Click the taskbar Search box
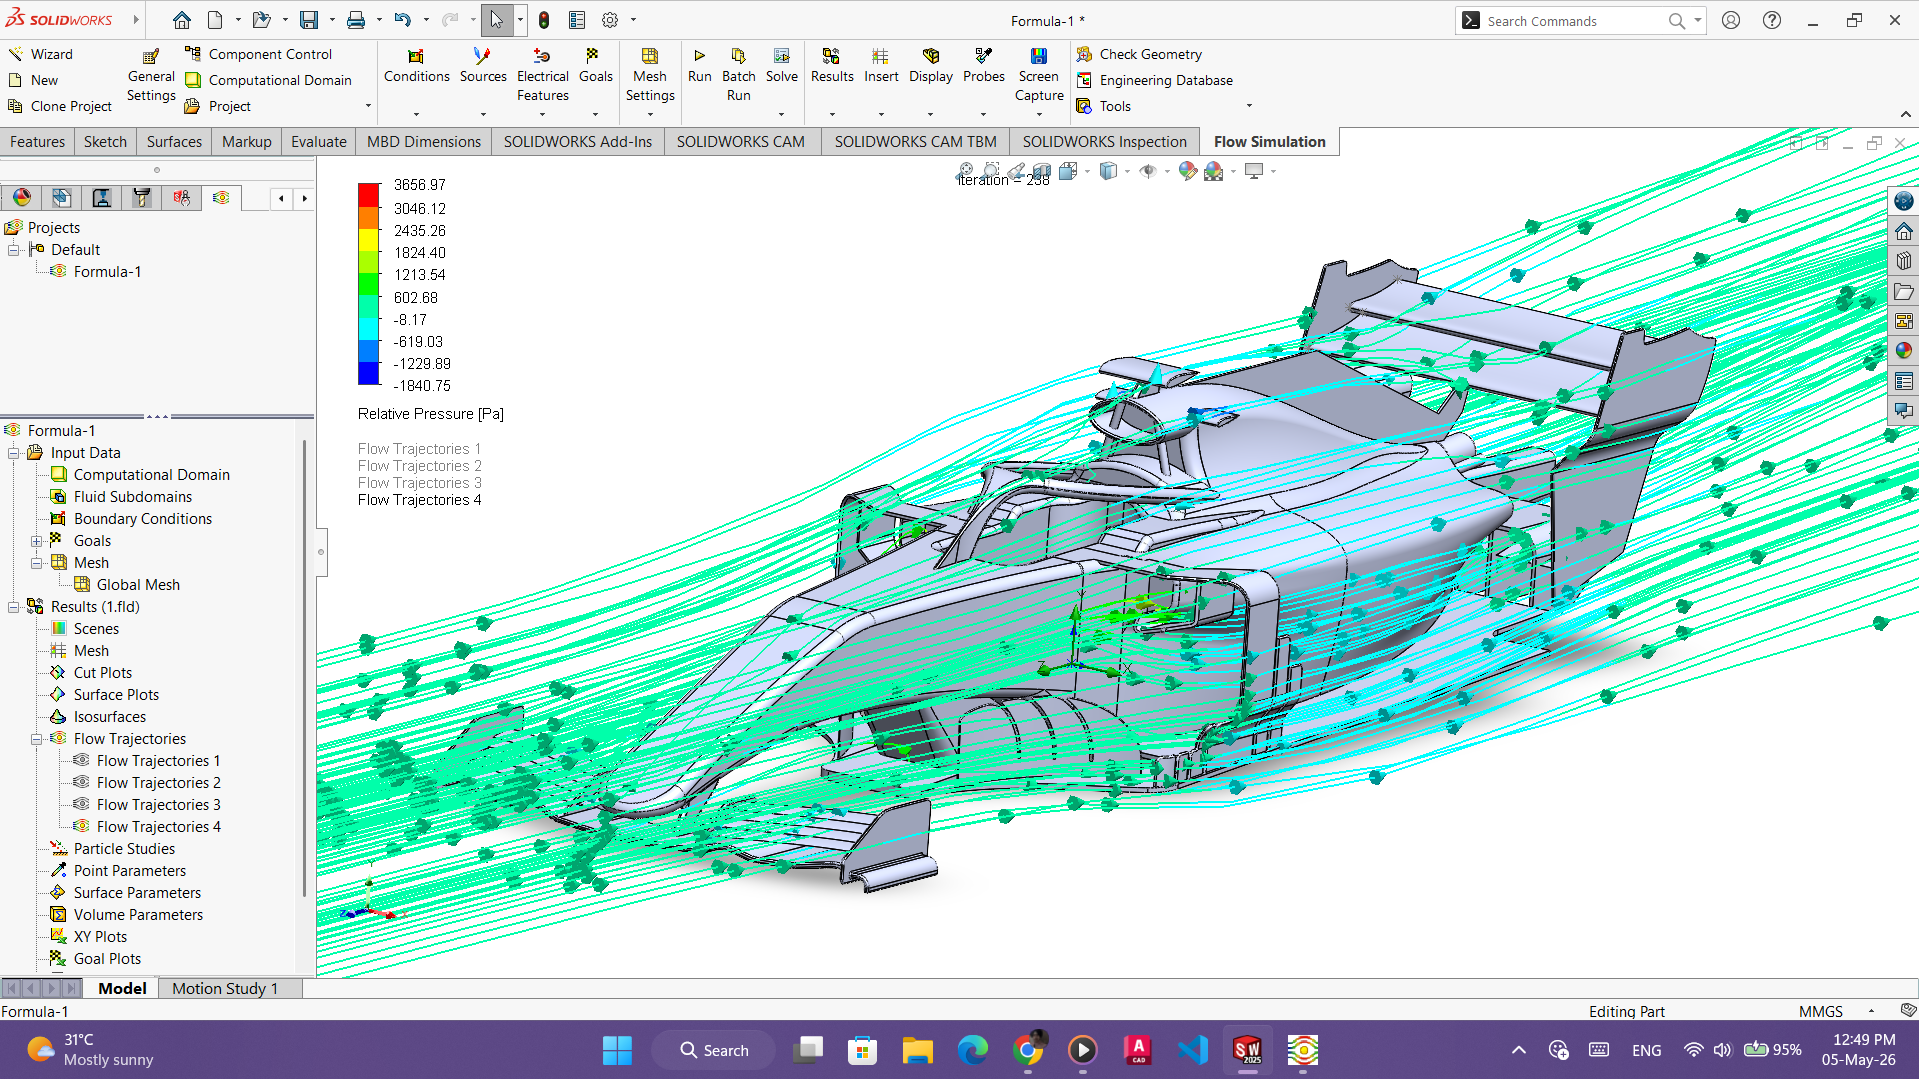This screenshot has width=1919, height=1079. point(713,1050)
